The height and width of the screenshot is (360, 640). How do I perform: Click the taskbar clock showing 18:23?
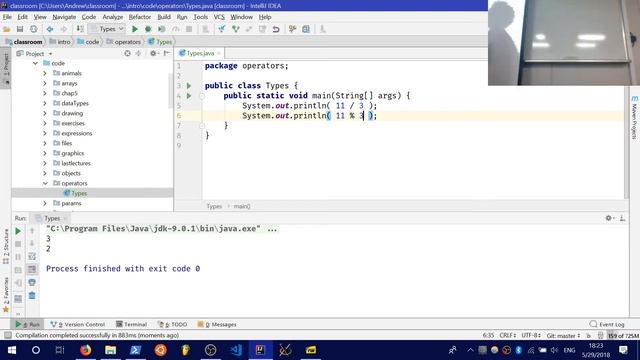[x=596, y=350]
